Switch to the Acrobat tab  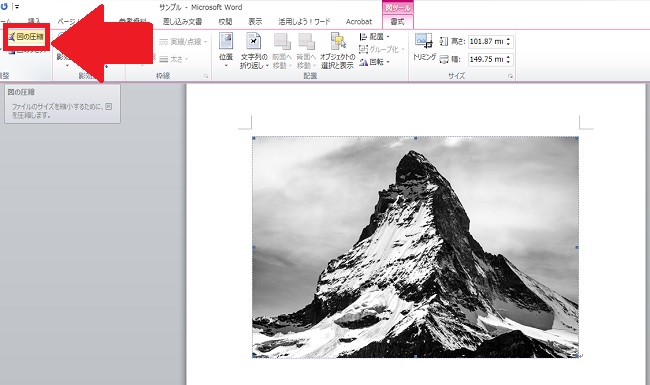point(359,22)
